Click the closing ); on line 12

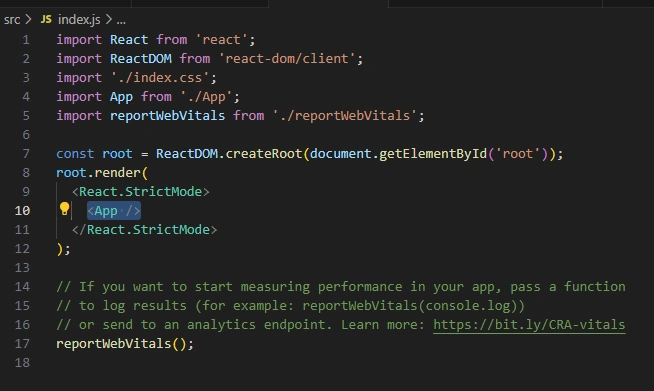(63, 249)
